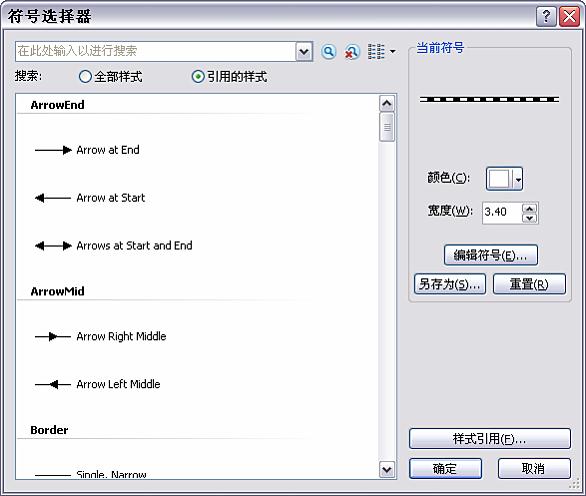The image size is (586, 496).
Task: Expand the search box dropdown arrow
Action: pos(304,52)
